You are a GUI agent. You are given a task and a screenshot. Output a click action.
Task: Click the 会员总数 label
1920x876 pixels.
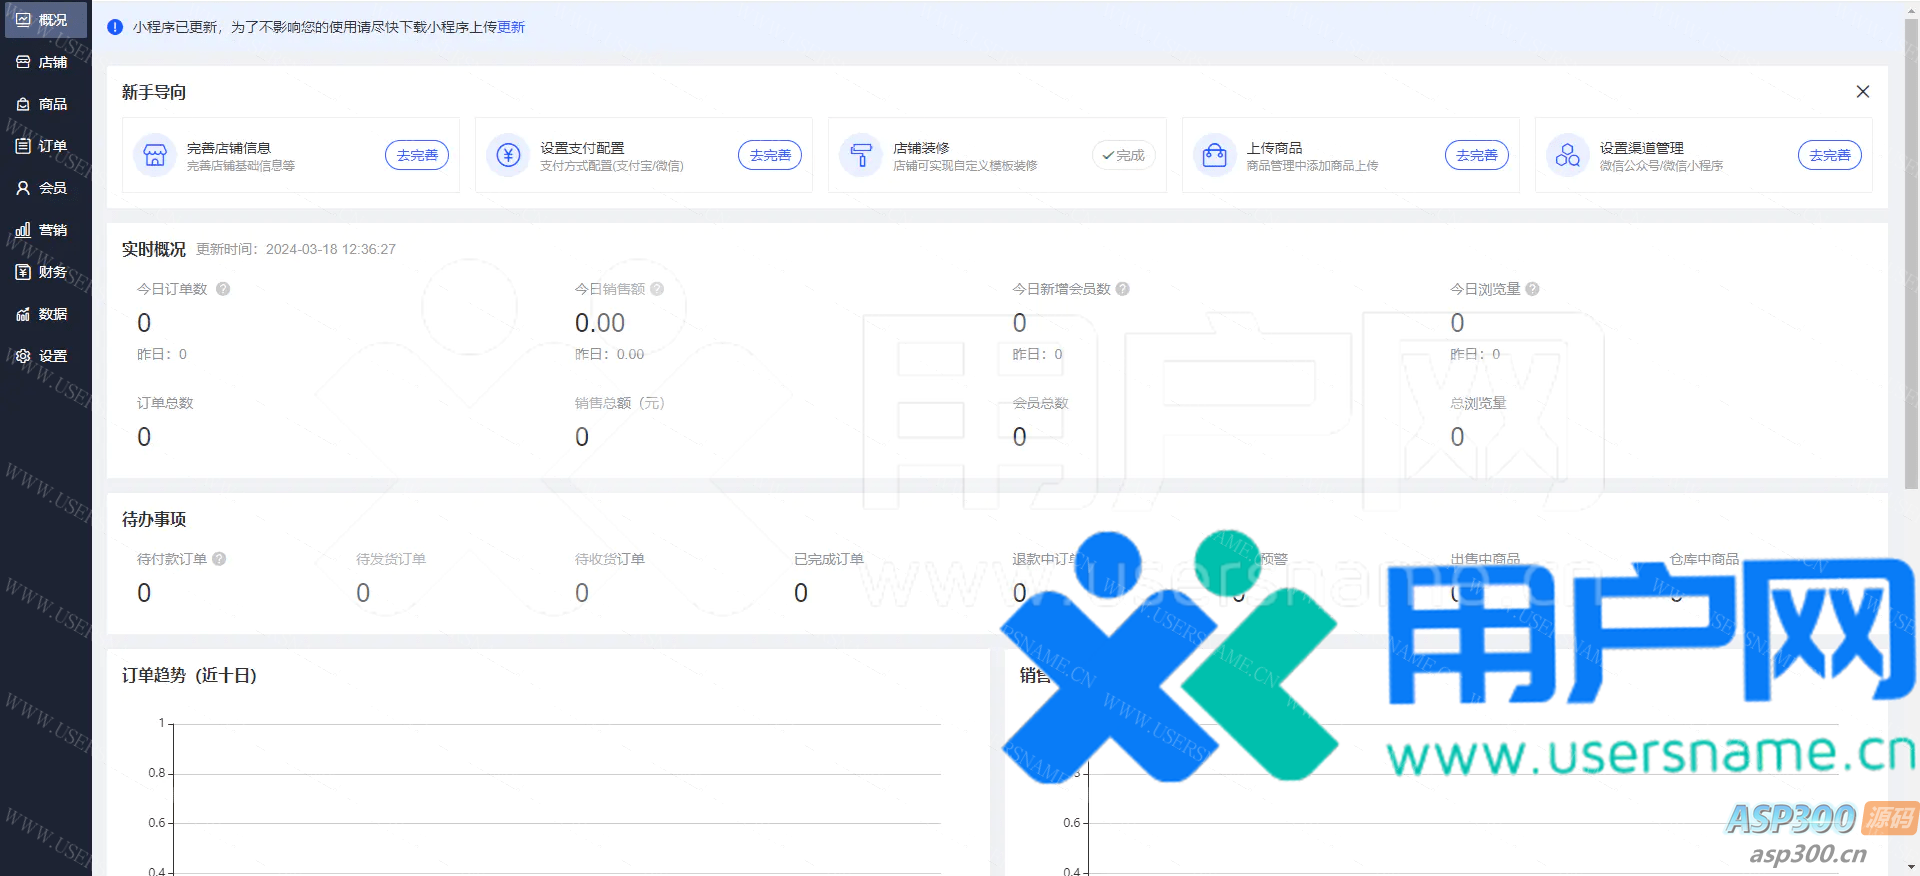[1041, 403]
